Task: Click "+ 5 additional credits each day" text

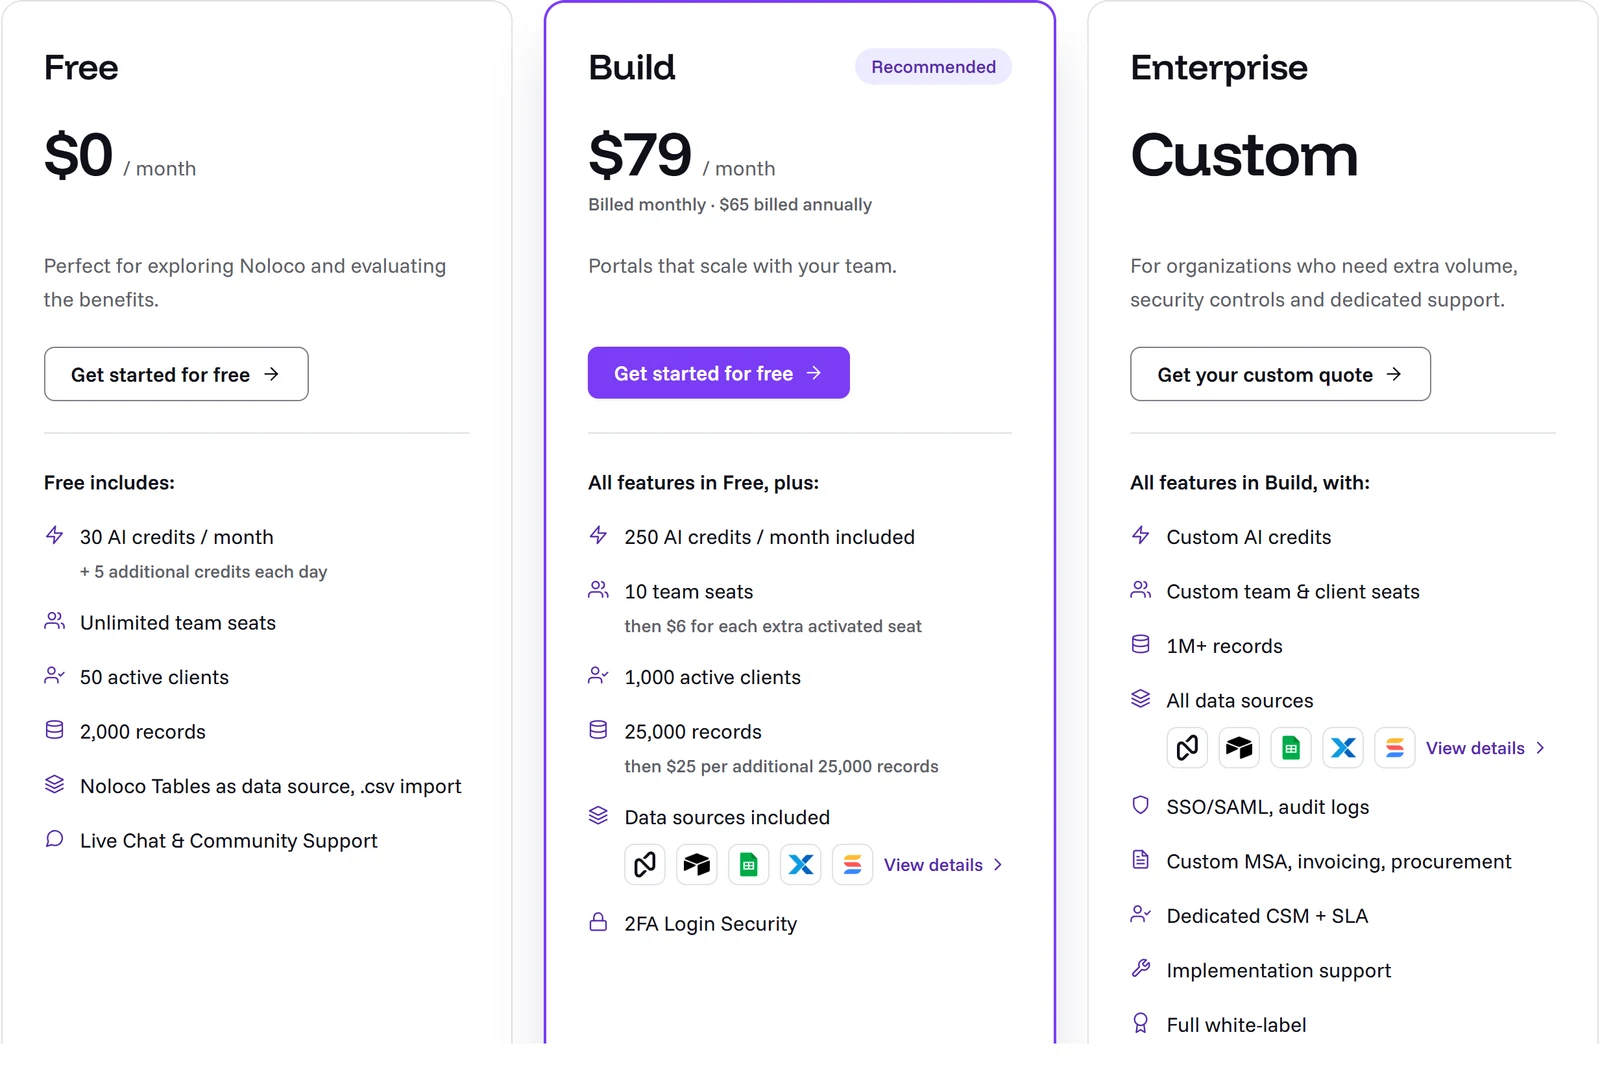Action: pos(204,572)
